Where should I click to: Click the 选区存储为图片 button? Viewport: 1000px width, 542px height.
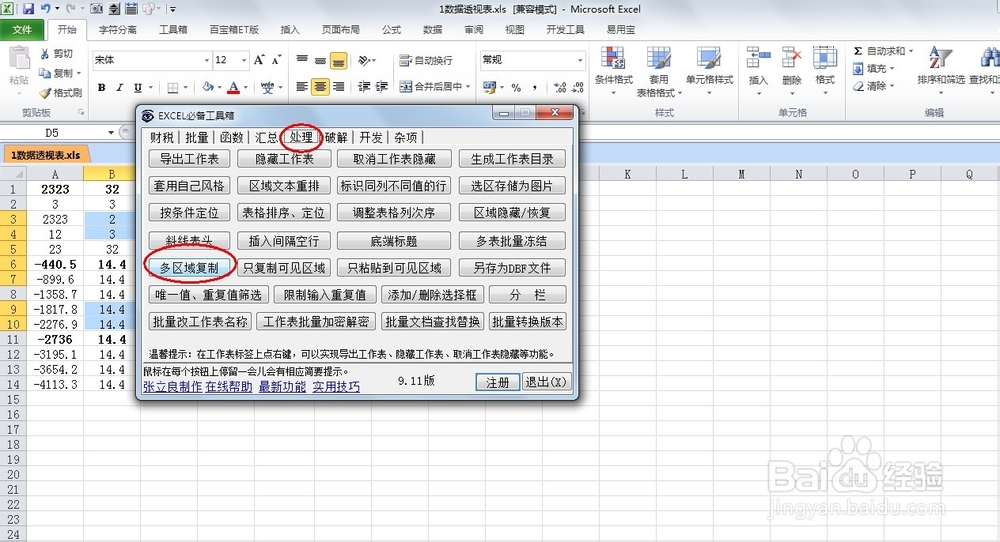(512, 186)
